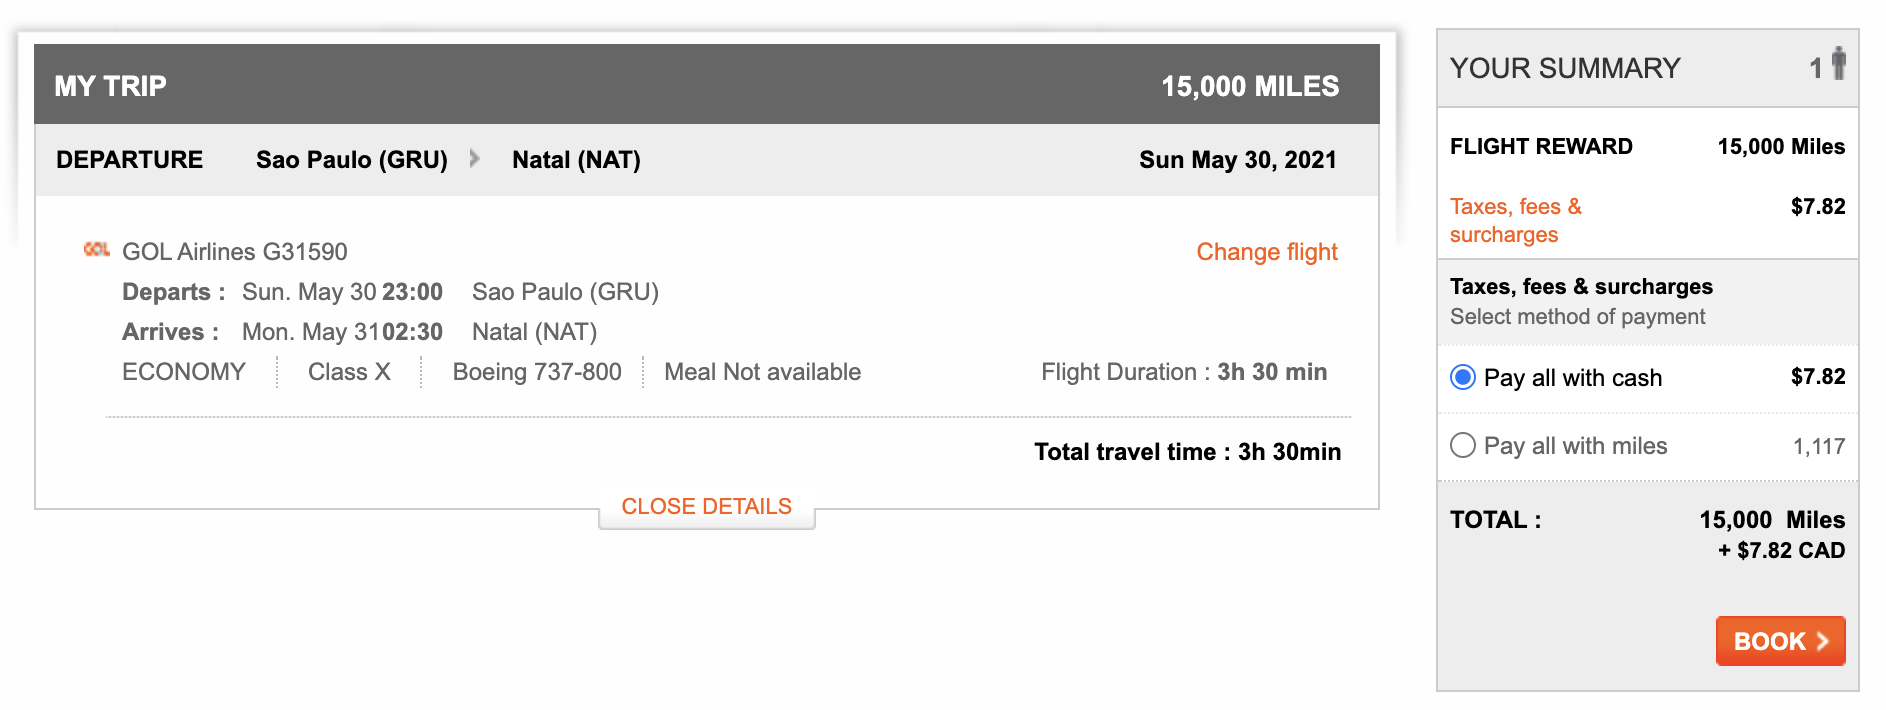Click the 15,000 MILES header amount
The image size is (1886, 710).
tap(1249, 86)
